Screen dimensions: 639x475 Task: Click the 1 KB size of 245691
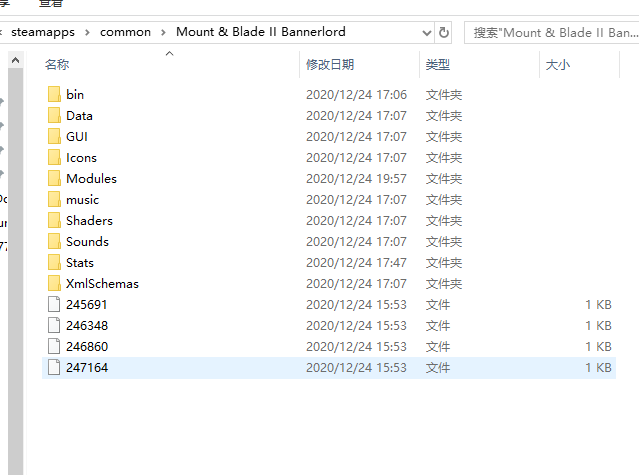pyautogui.click(x=598, y=305)
